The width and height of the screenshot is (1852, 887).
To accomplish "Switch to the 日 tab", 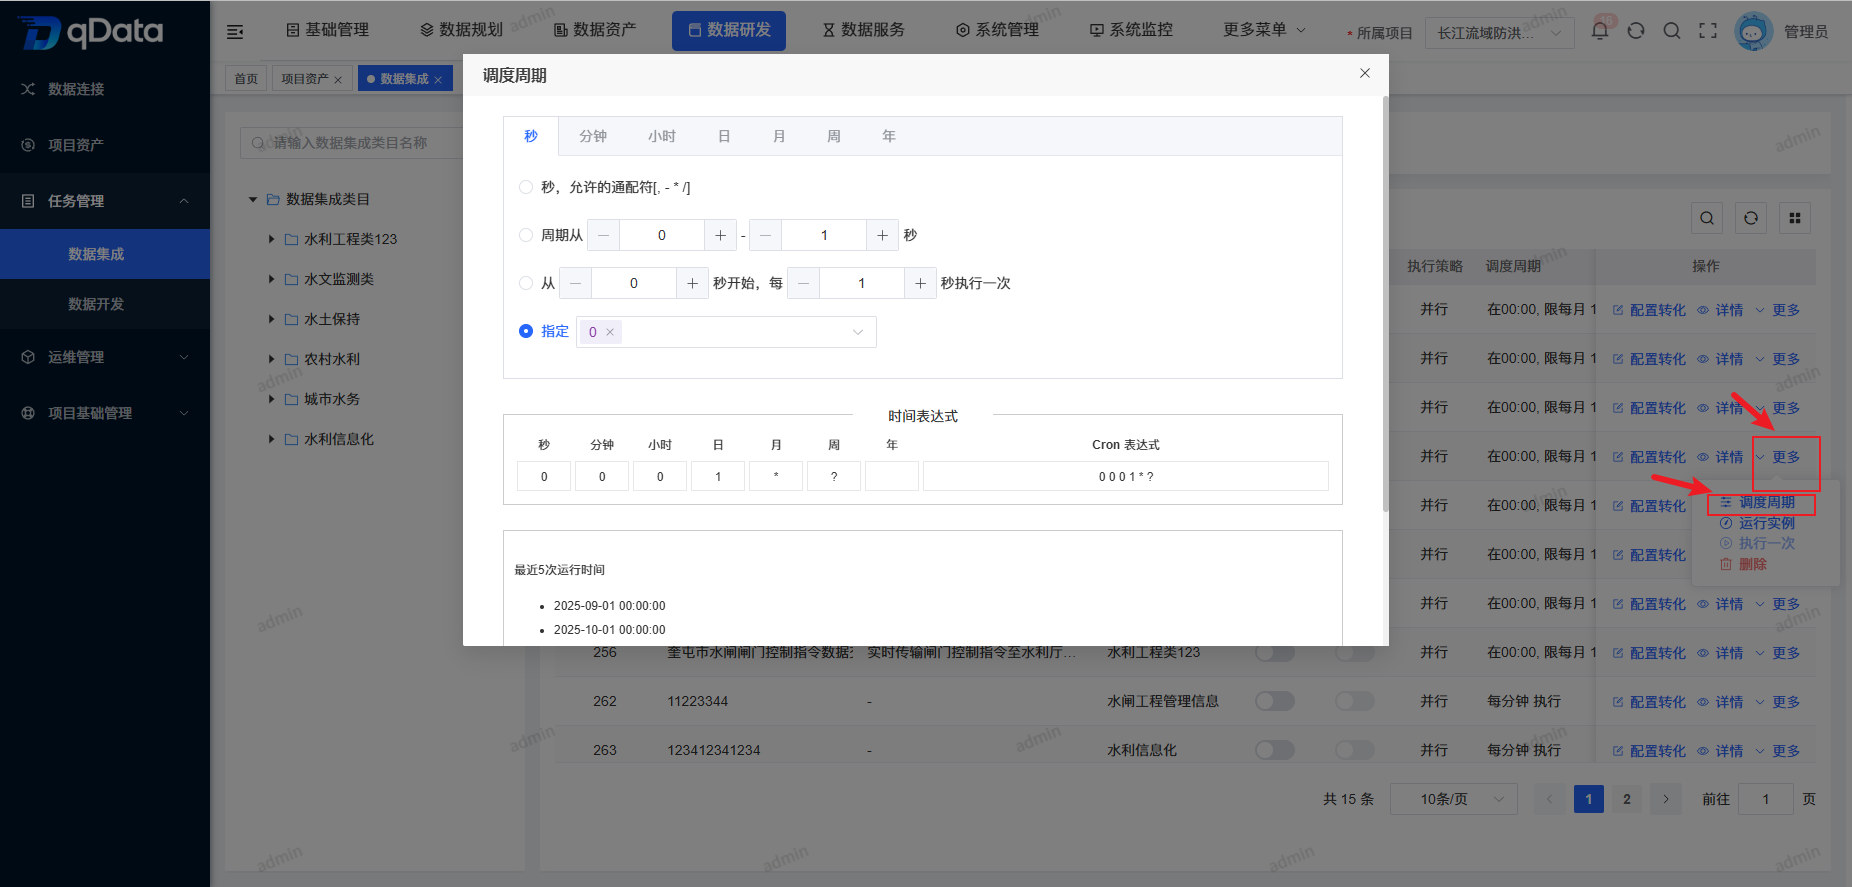I will [x=724, y=136].
